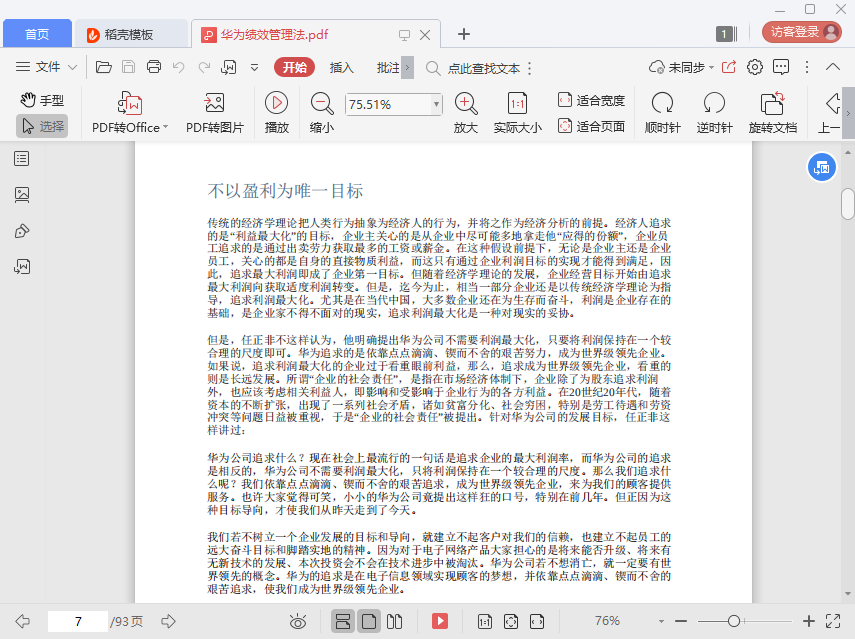The width and height of the screenshot is (855, 639).
Task: Click the zoom percentage input field
Action: pos(388,104)
